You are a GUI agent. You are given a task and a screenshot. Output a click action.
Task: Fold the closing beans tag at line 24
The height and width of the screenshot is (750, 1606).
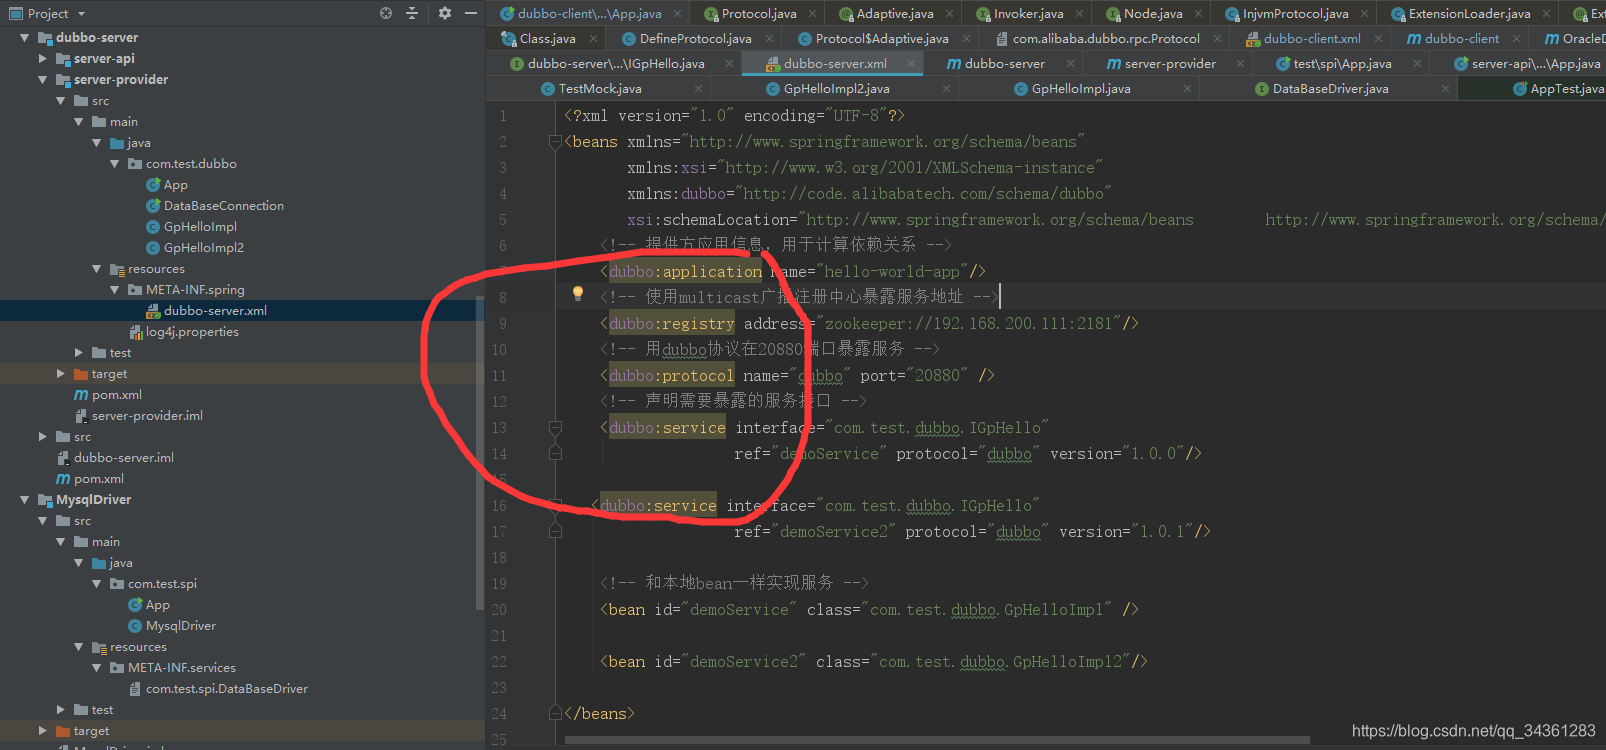(555, 714)
